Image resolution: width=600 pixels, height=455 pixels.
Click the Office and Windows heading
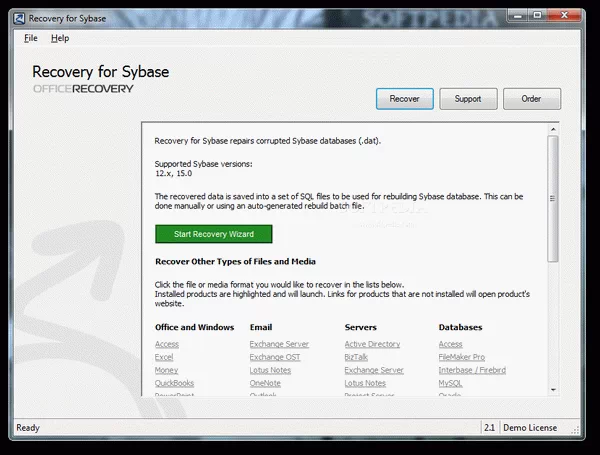[x=194, y=327]
